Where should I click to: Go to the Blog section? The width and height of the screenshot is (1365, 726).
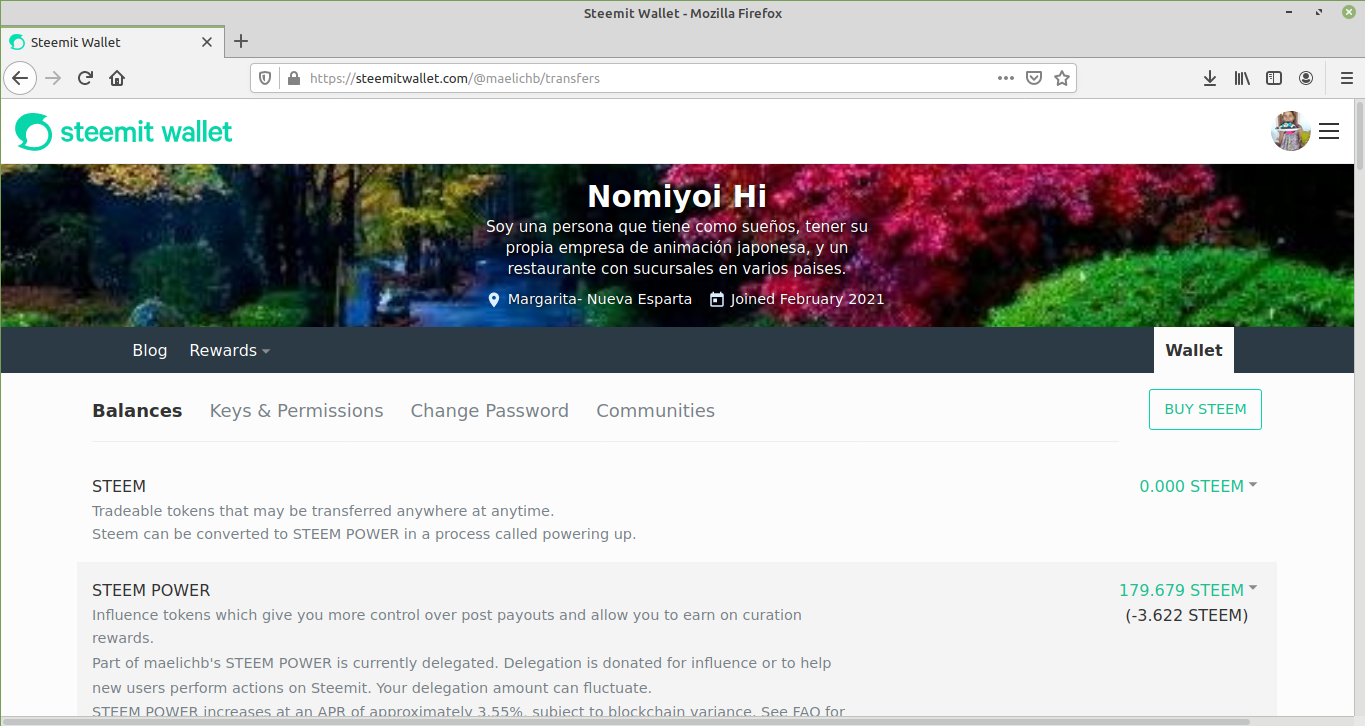point(150,350)
